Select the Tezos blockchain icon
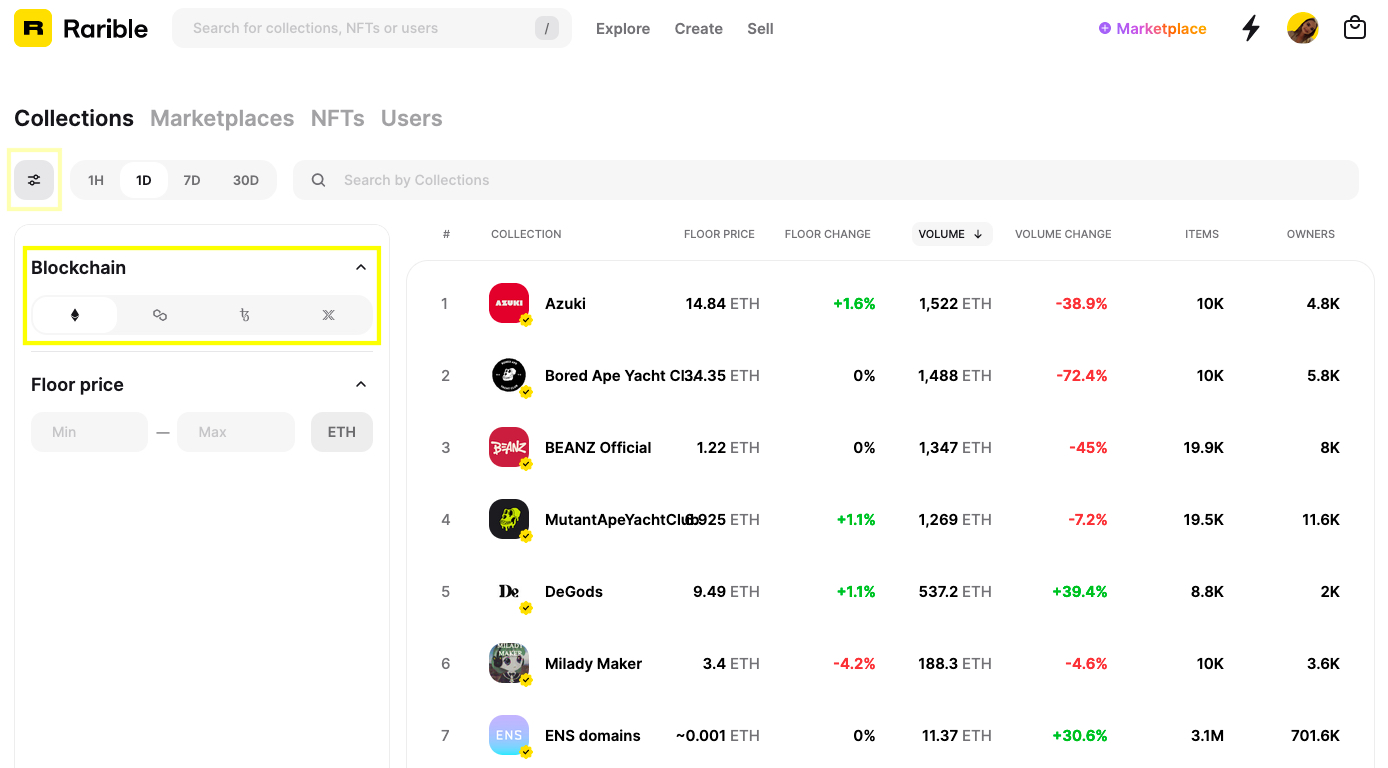Screen dimensions: 1388x768 [245, 315]
